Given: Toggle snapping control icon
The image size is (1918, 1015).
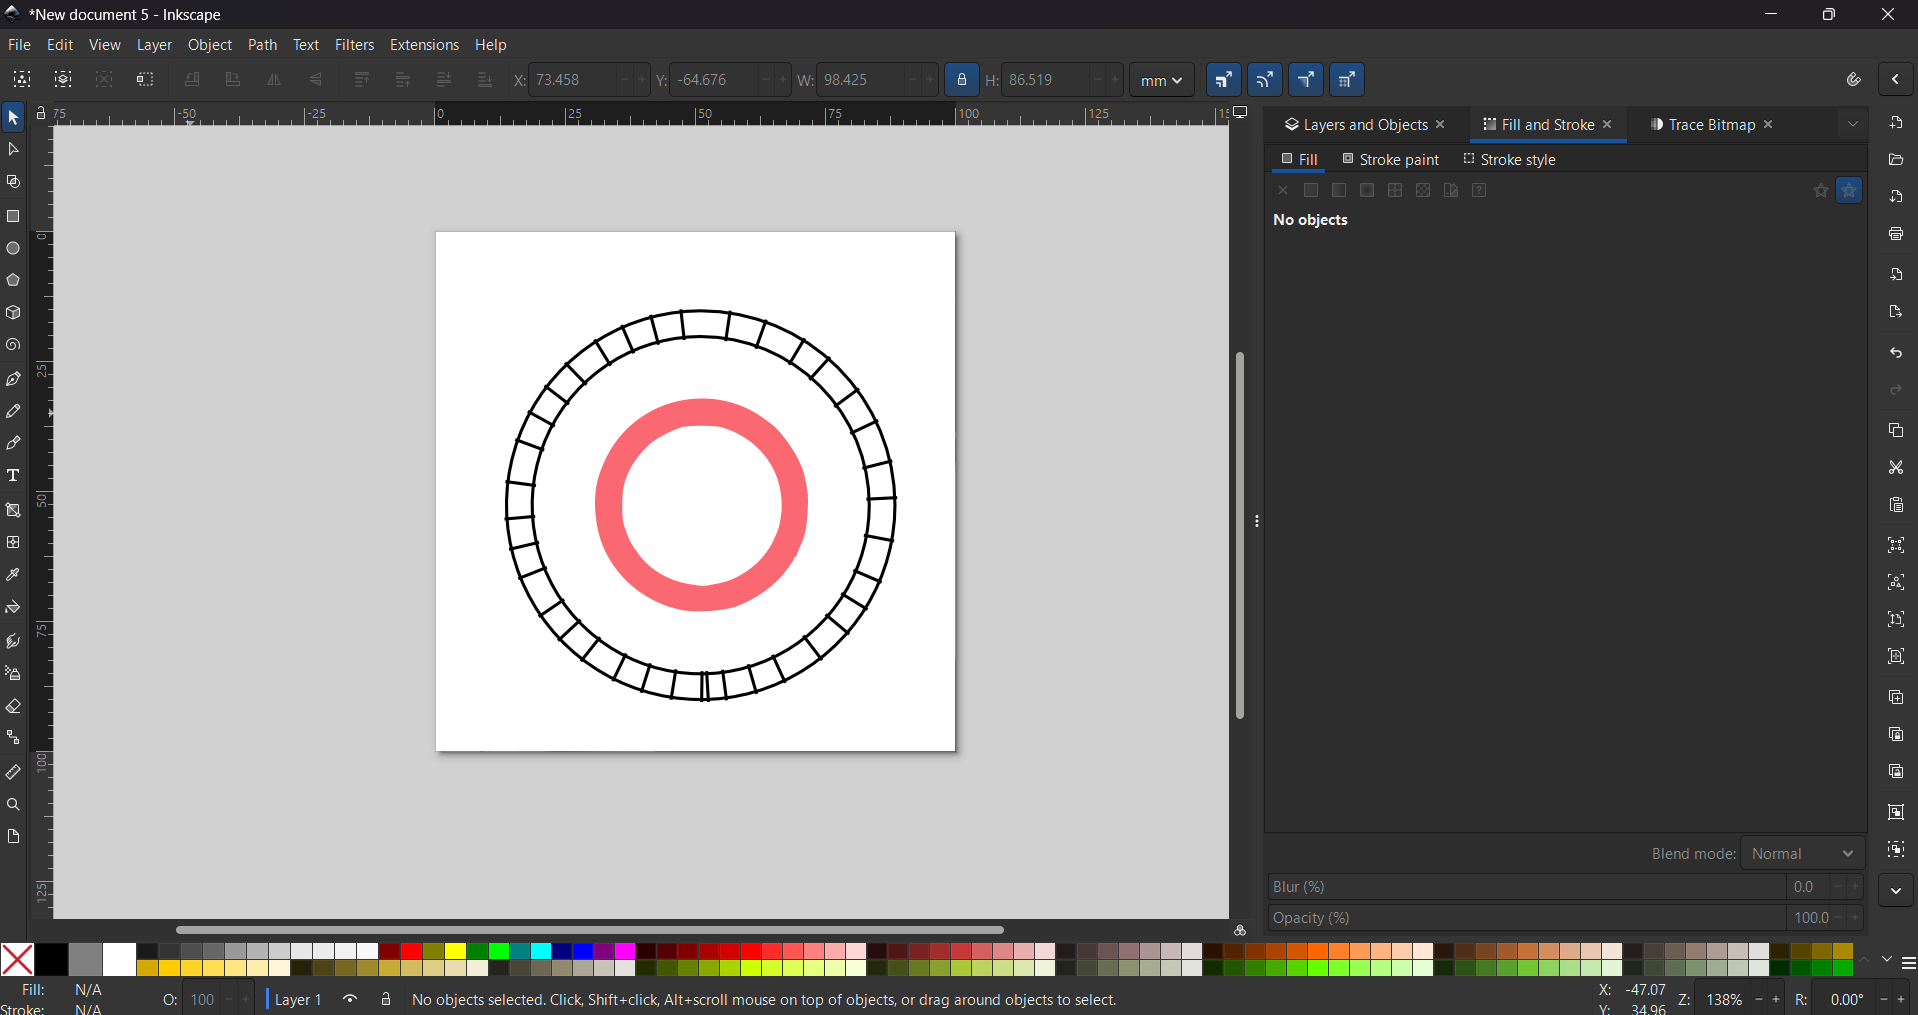Looking at the screenshot, I should [x=1854, y=80].
